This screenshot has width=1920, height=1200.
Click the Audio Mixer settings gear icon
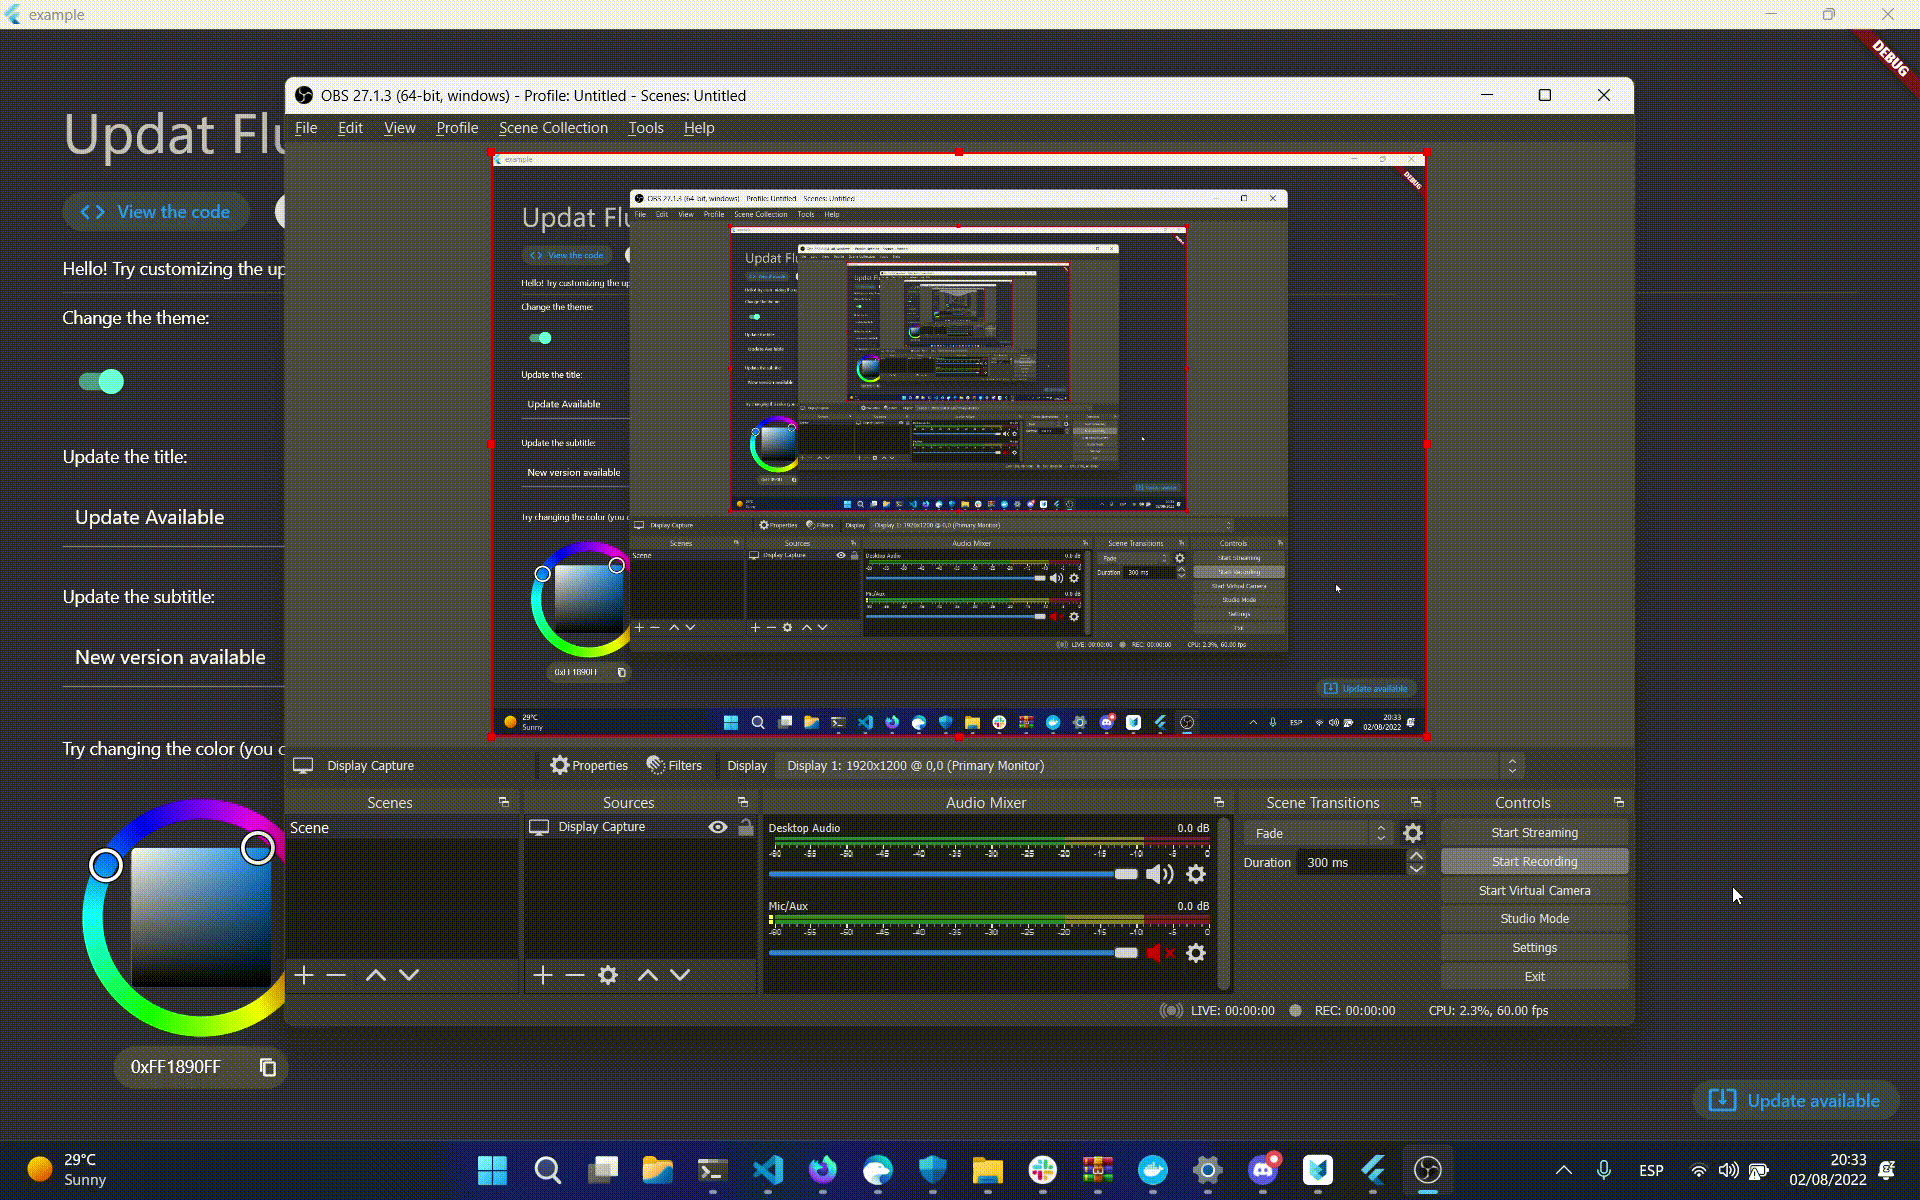tap(1196, 874)
